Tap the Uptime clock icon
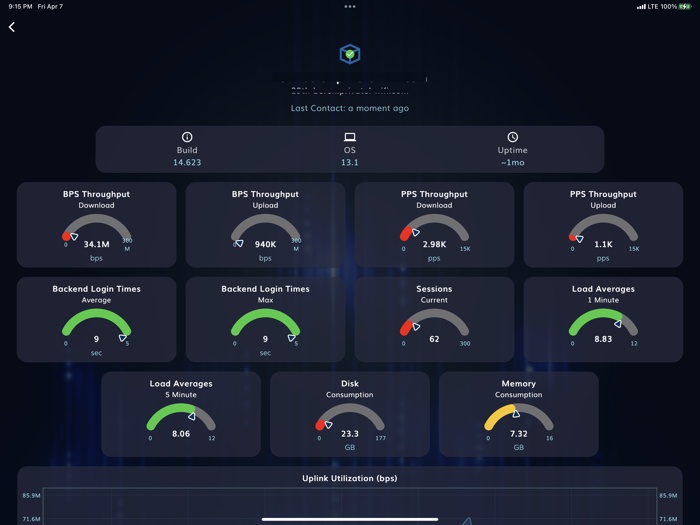The height and width of the screenshot is (525, 700). (512, 137)
